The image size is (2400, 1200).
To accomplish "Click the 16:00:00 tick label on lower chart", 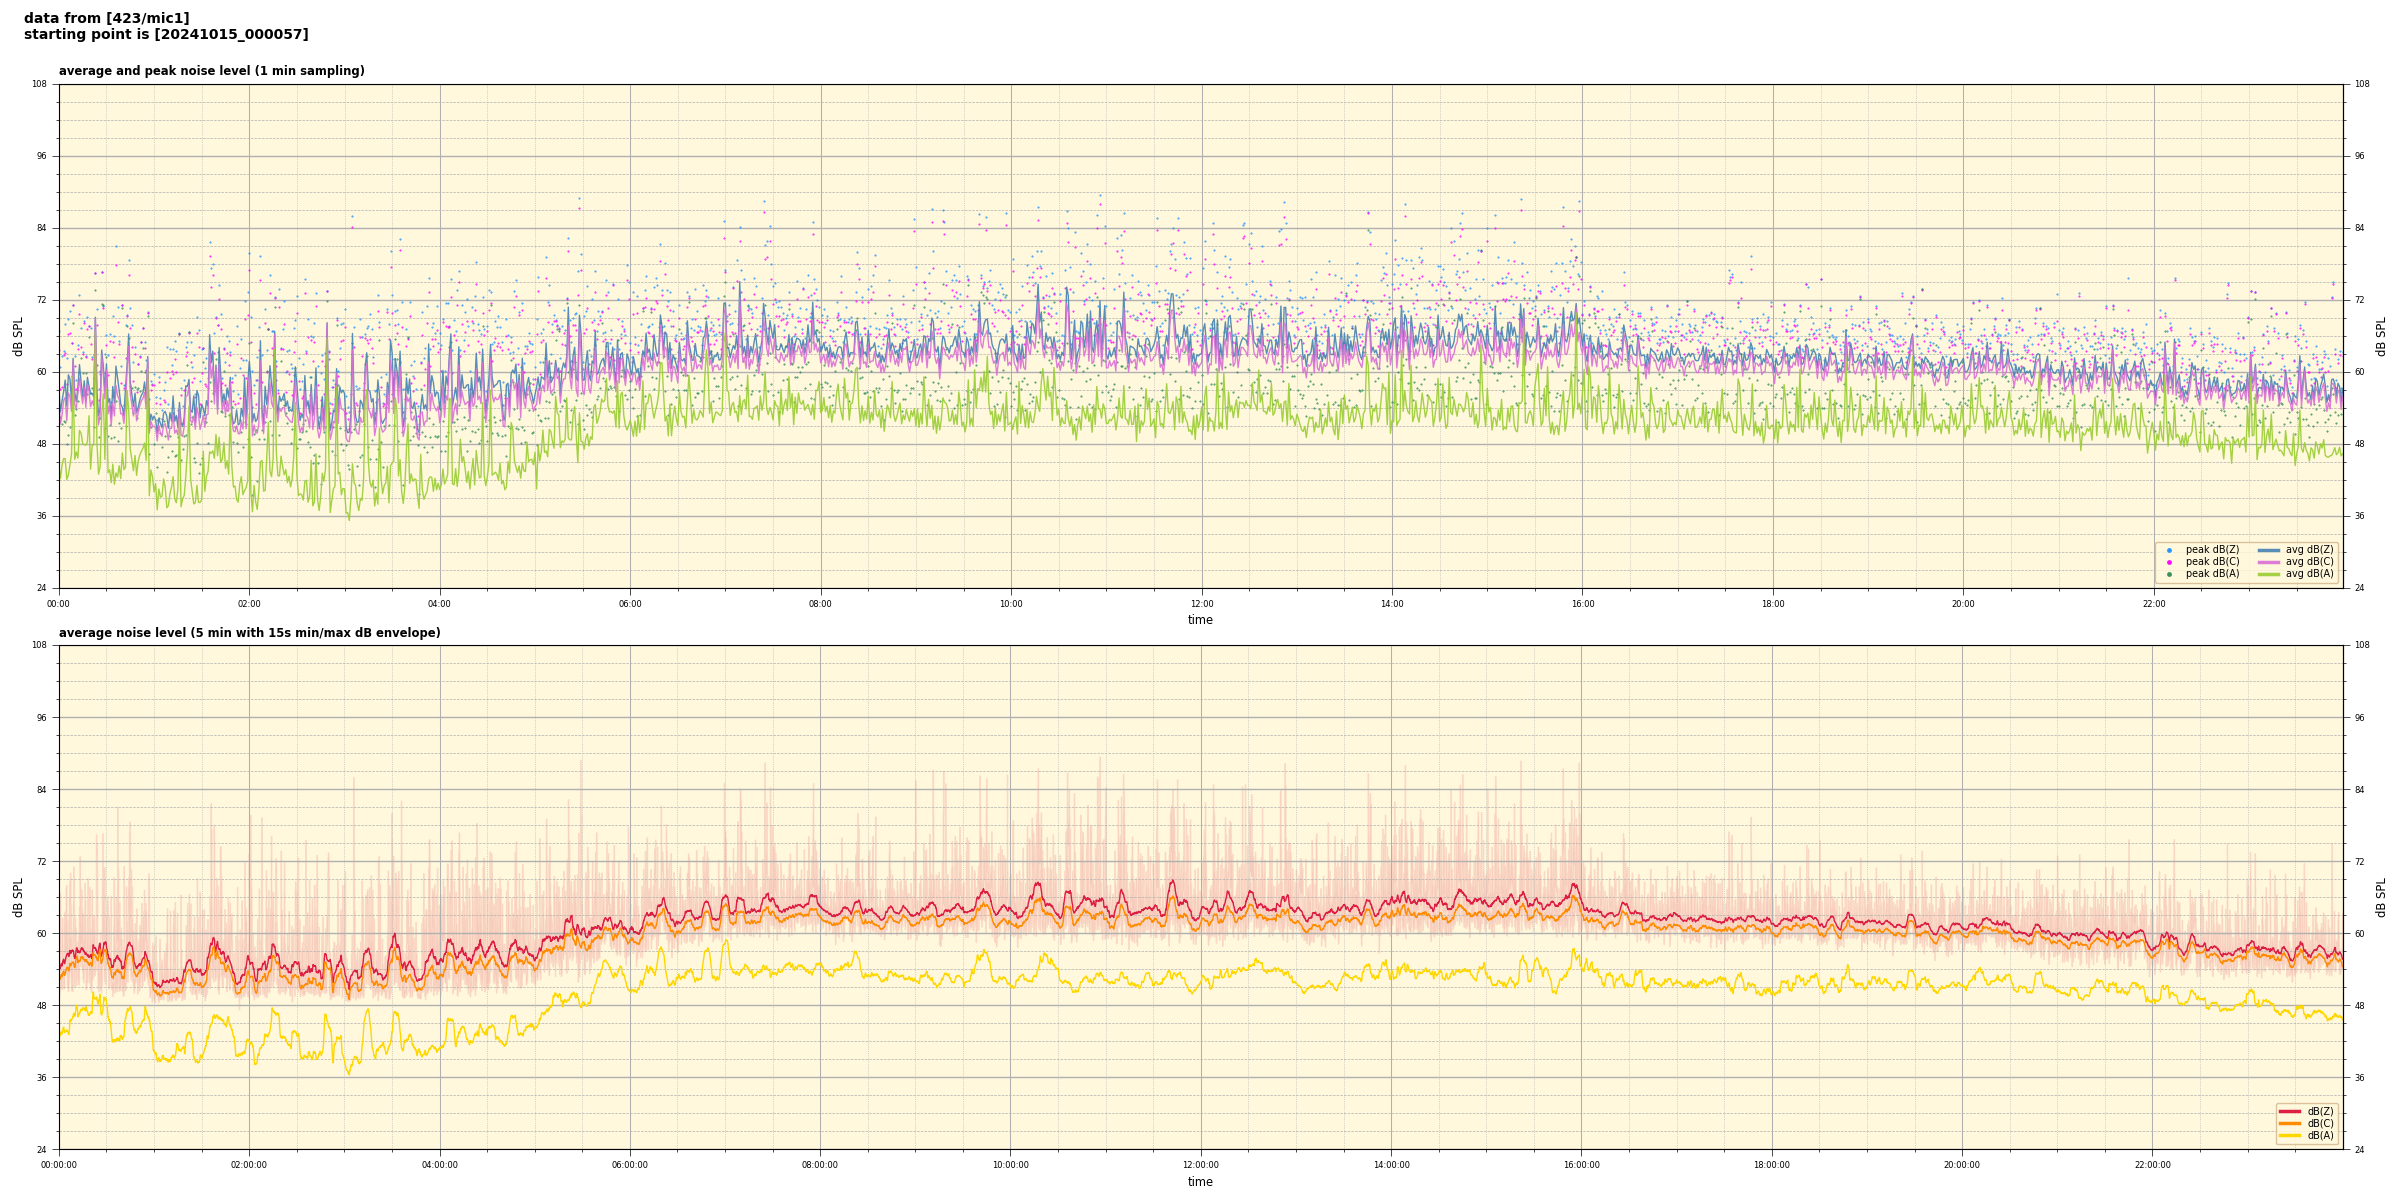I will pos(1581,1165).
